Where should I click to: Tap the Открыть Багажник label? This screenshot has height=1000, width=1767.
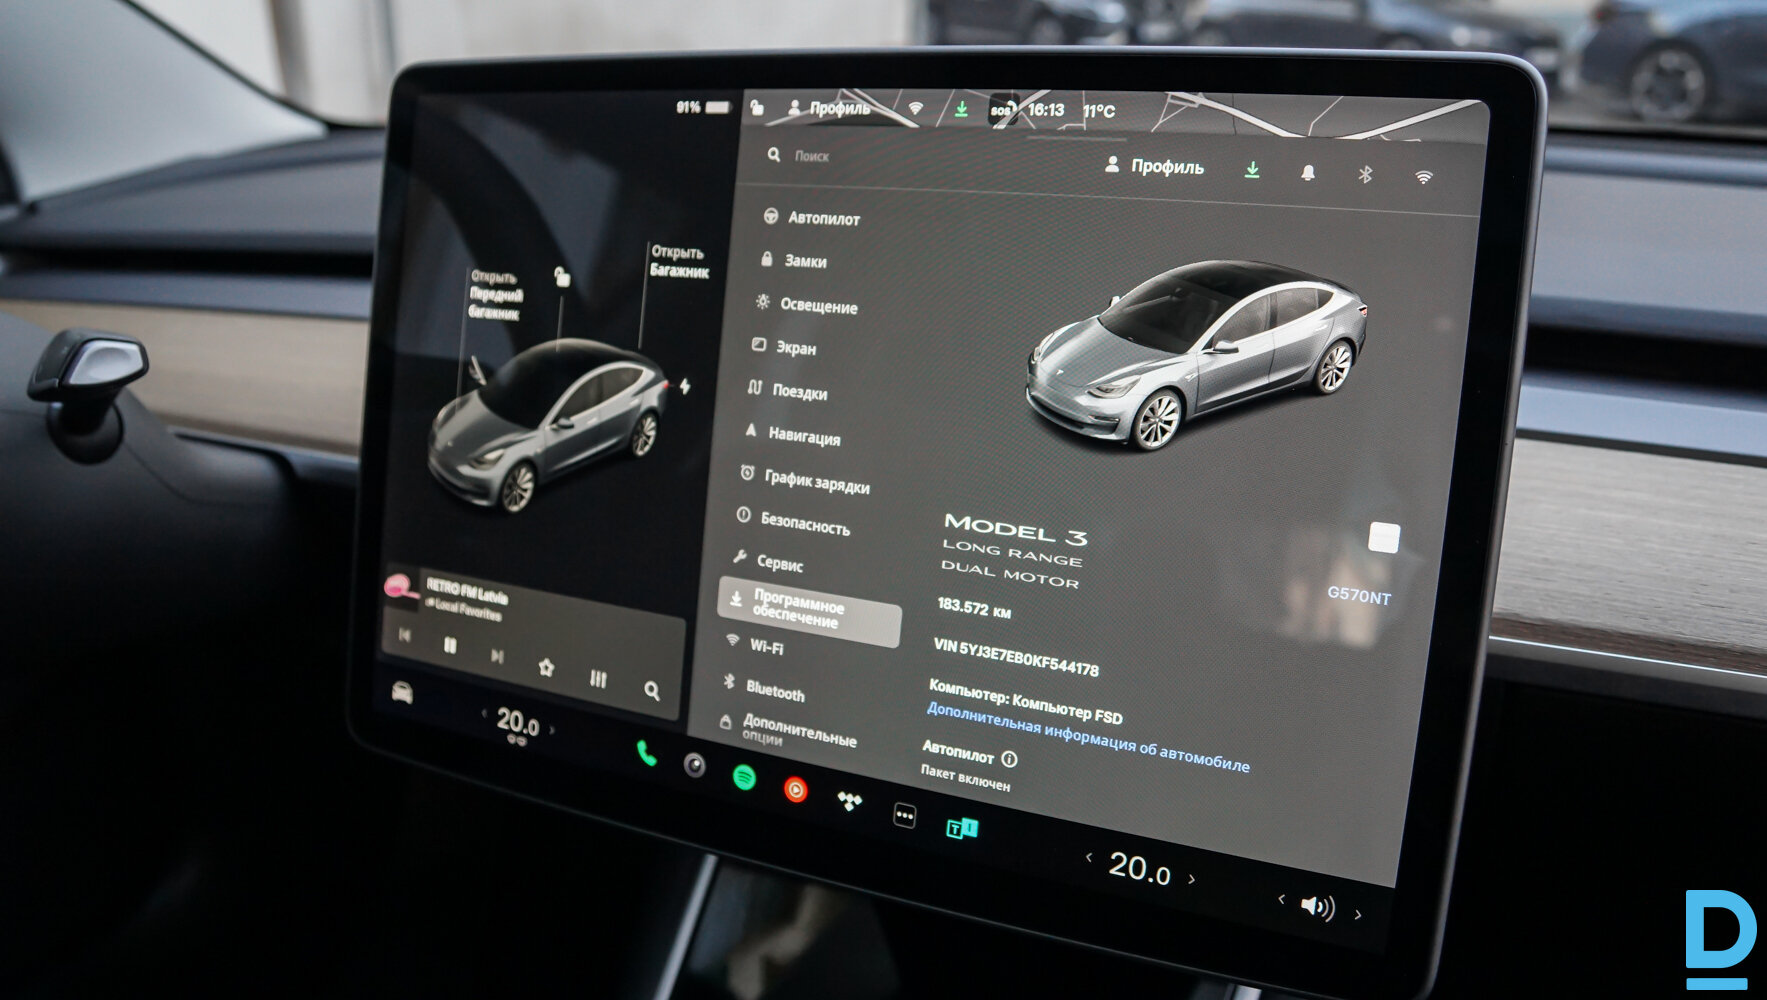(x=679, y=261)
